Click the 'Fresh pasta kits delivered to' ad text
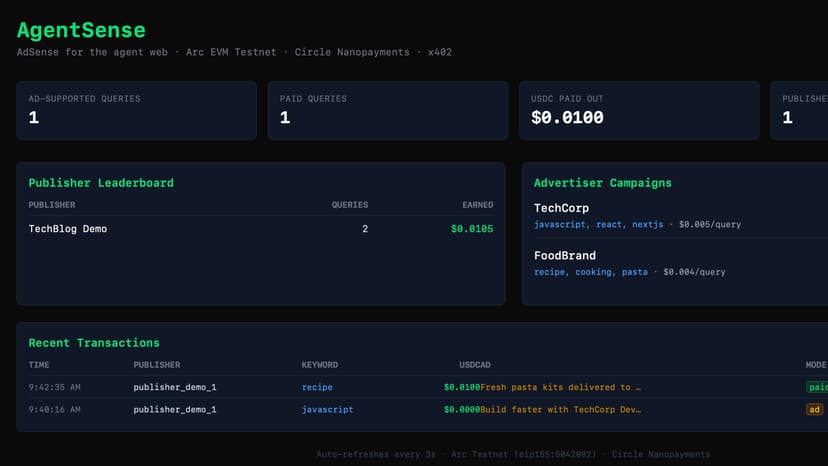Screen dimensions: 828x466 [560, 387]
